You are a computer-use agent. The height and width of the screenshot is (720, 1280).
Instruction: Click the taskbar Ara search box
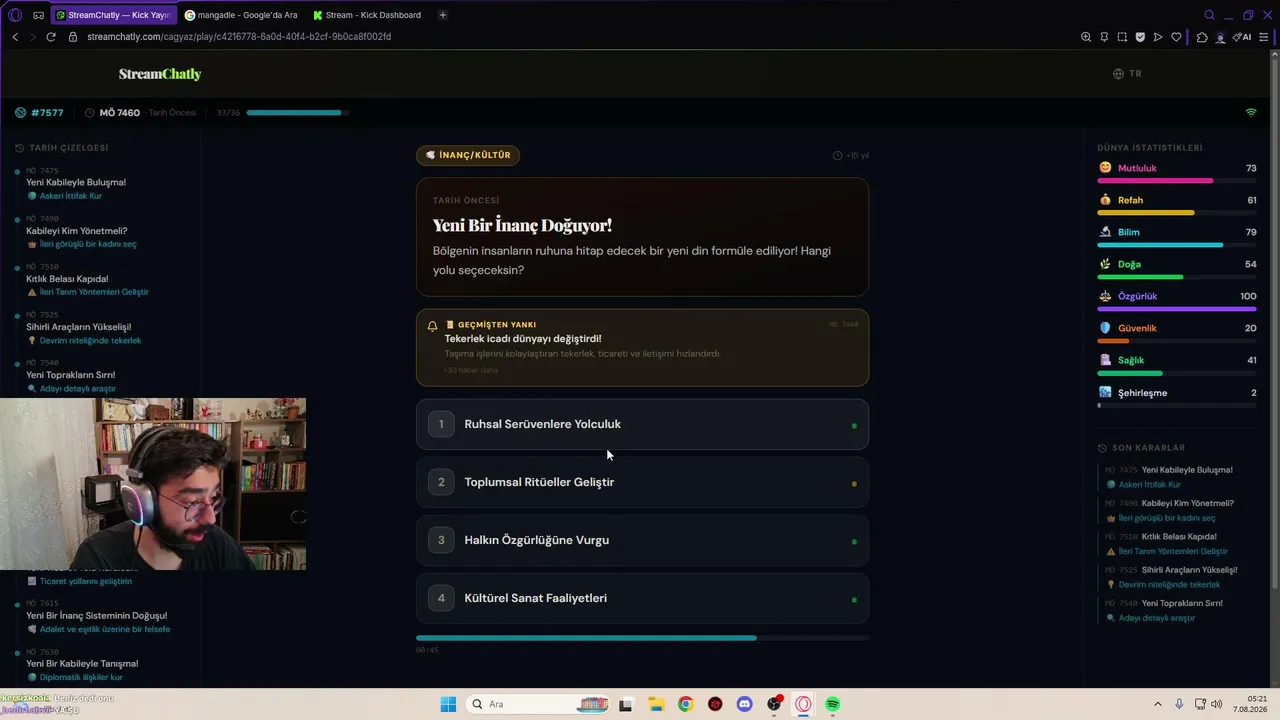pyautogui.click(x=540, y=704)
